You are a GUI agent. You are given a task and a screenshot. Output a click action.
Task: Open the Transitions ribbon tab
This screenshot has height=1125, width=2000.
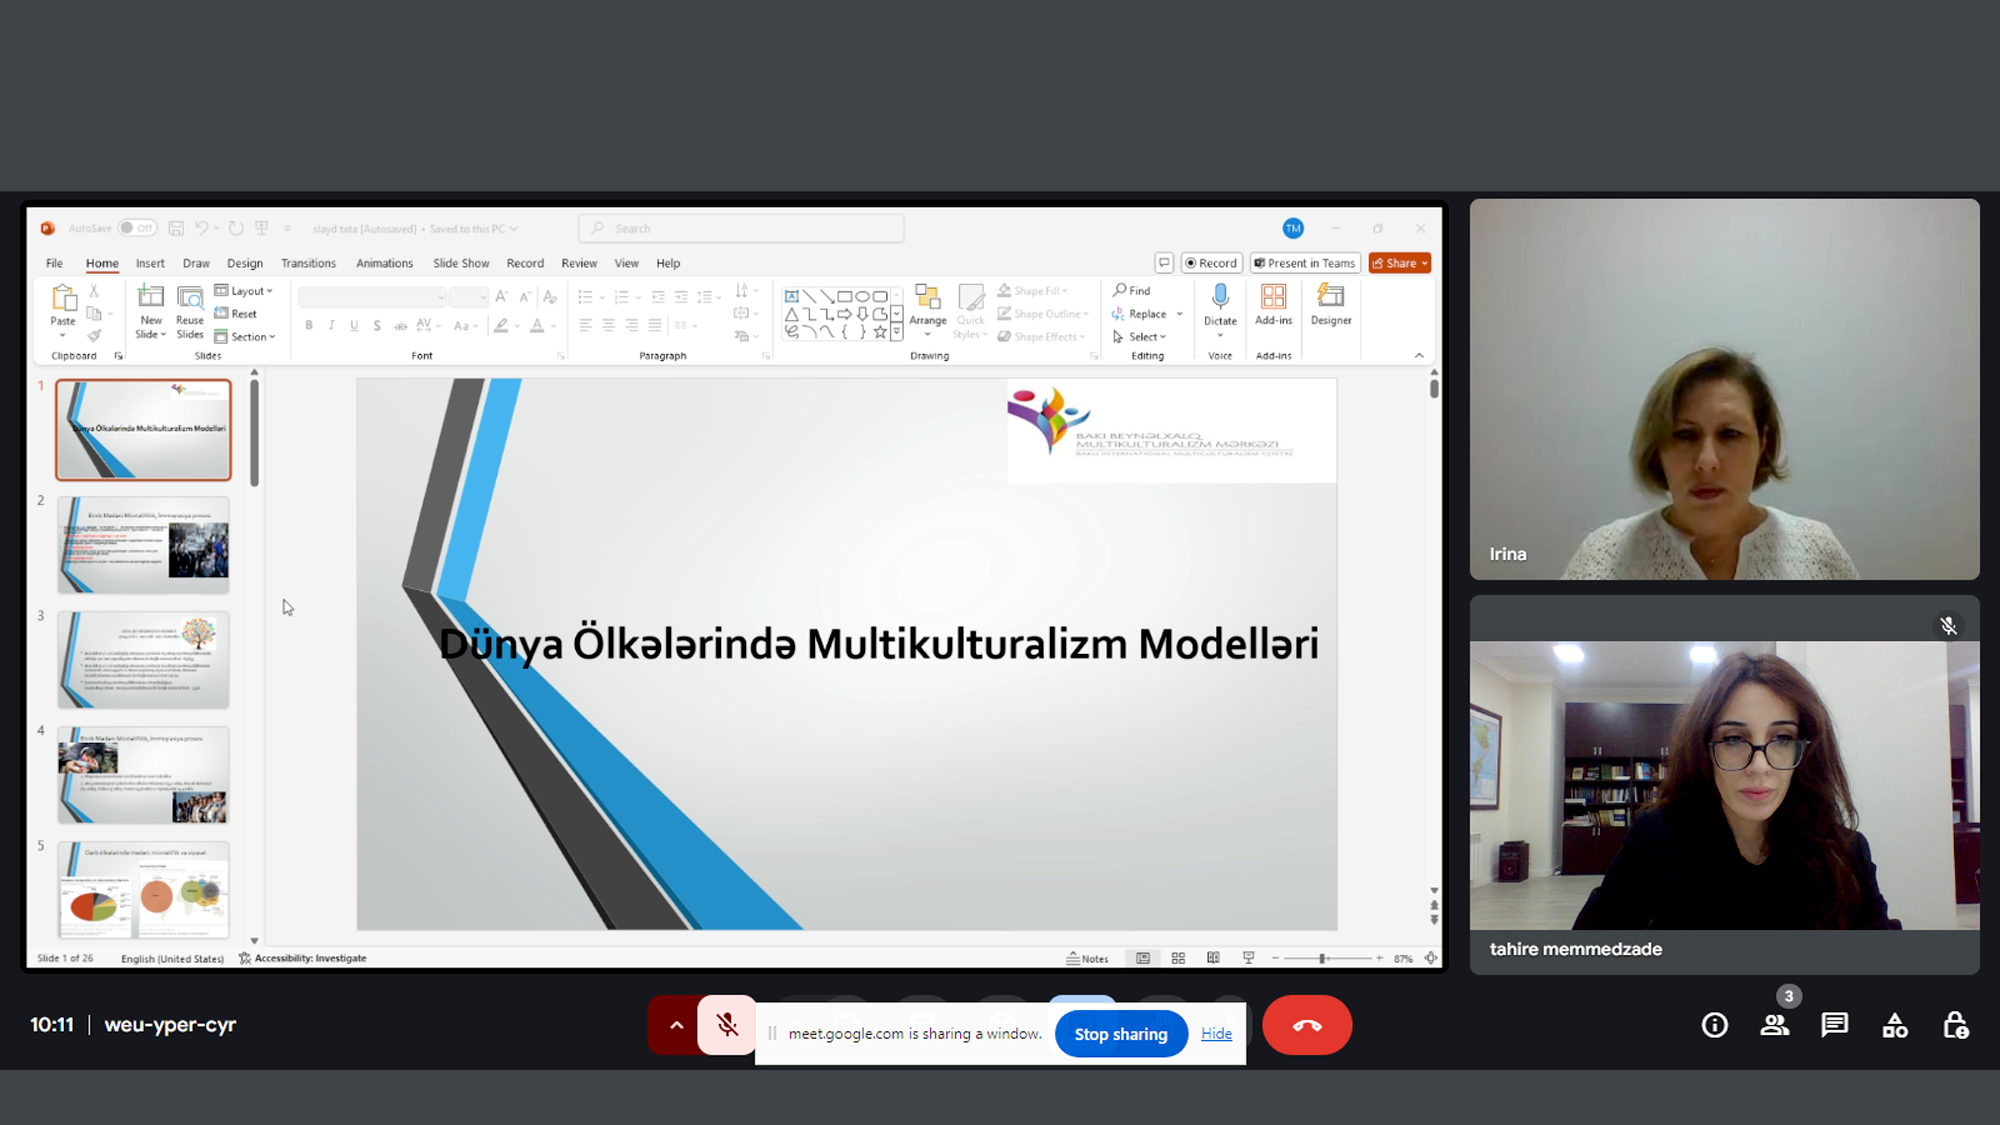308,263
